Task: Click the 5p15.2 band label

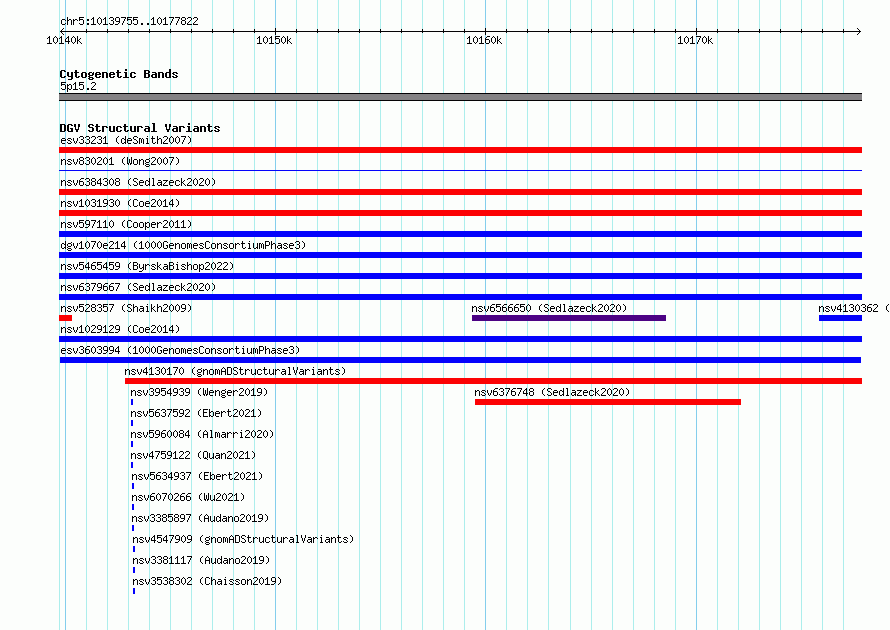Action: pos(78,86)
